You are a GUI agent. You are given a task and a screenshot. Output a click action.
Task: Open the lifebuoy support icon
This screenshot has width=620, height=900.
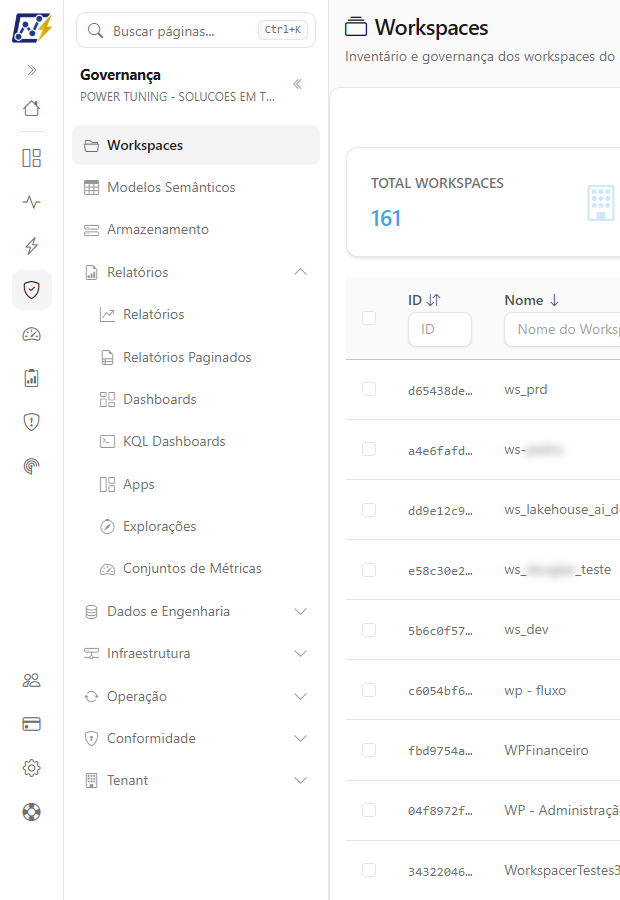(32, 812)
